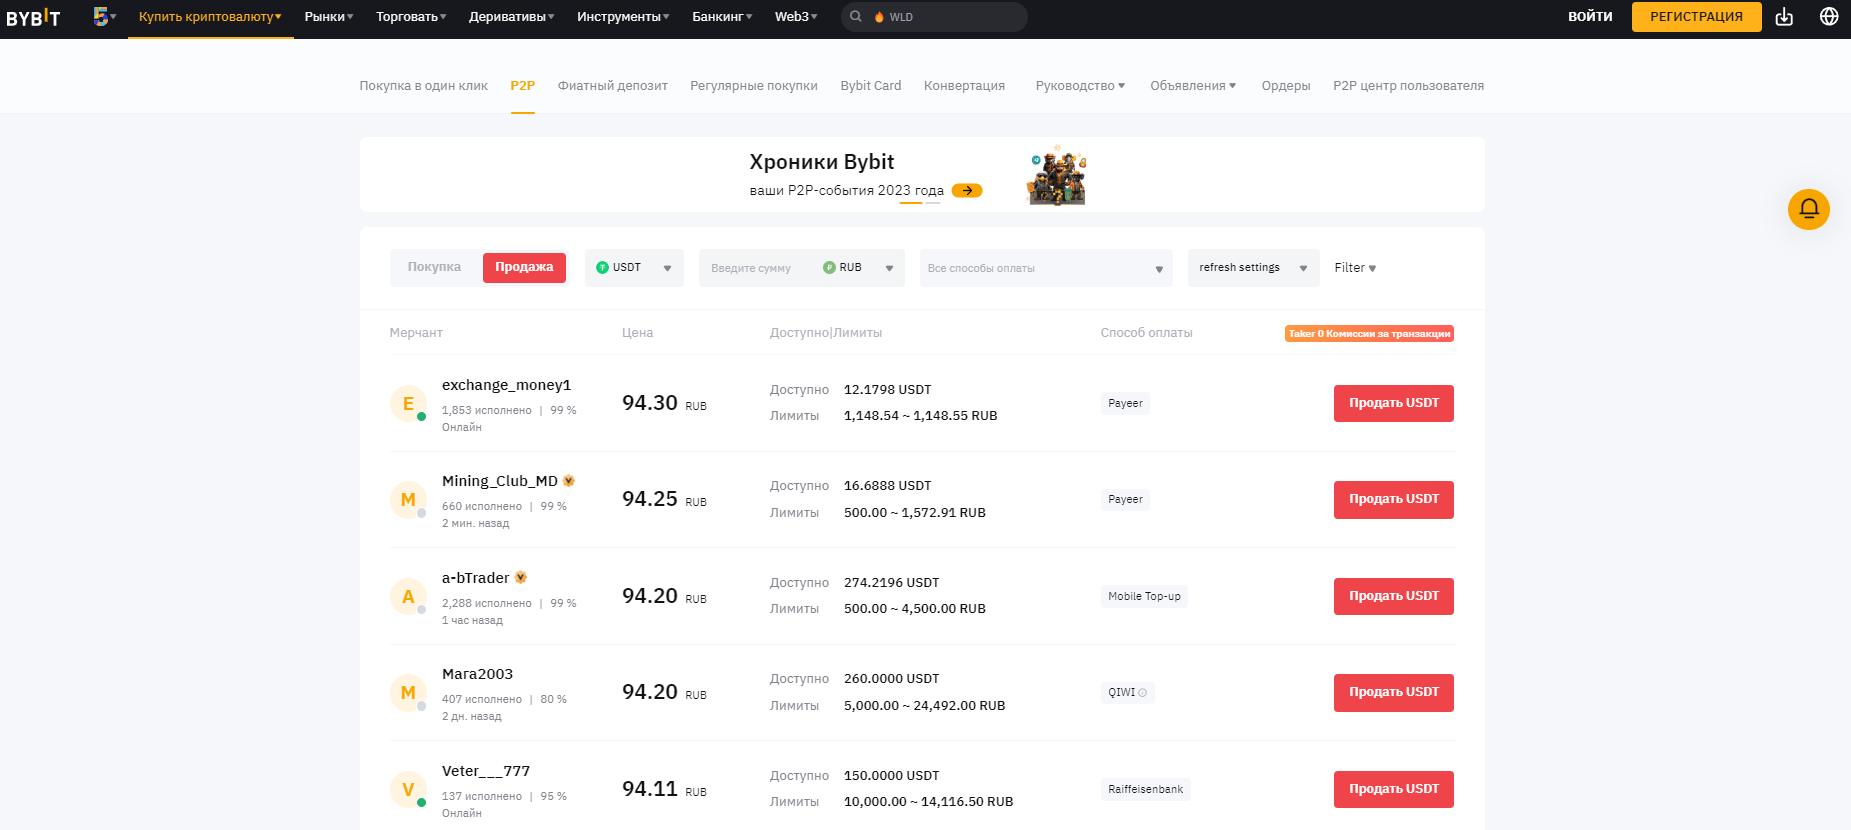This screenshot has height=830, width=1851.
Task: Open the Bybit Card tab
Action: coord(871,86)
